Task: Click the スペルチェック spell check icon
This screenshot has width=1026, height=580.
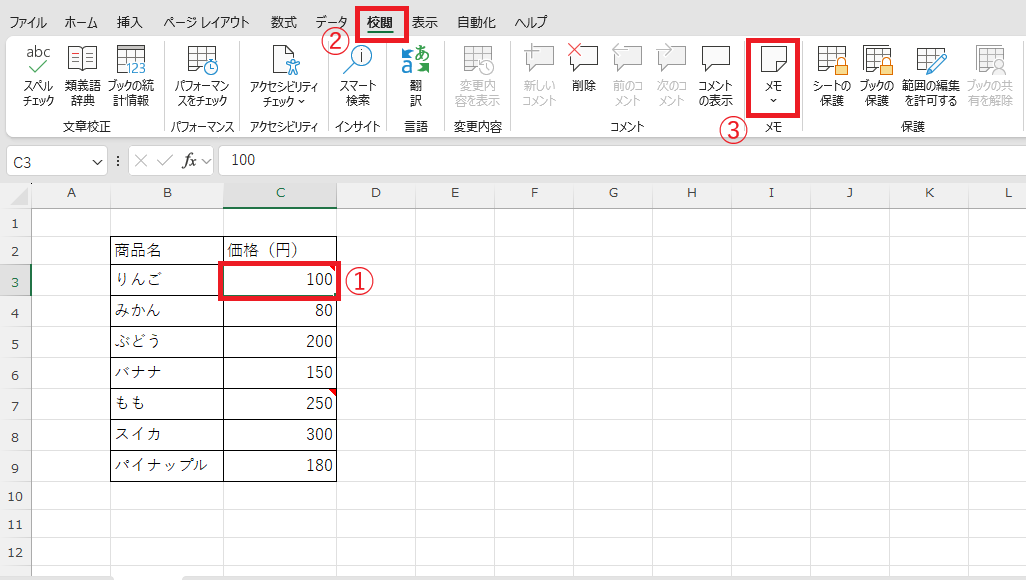Action: point(38,75)
